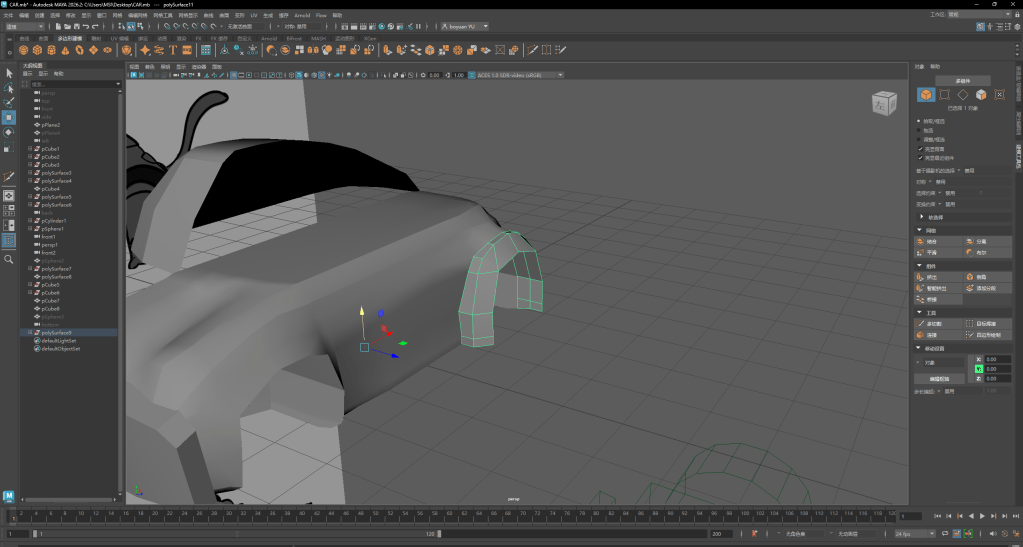The image size is (1023, 547).
Task: Select the arrow Select tool in the toolbox
Action: point(8,73)
